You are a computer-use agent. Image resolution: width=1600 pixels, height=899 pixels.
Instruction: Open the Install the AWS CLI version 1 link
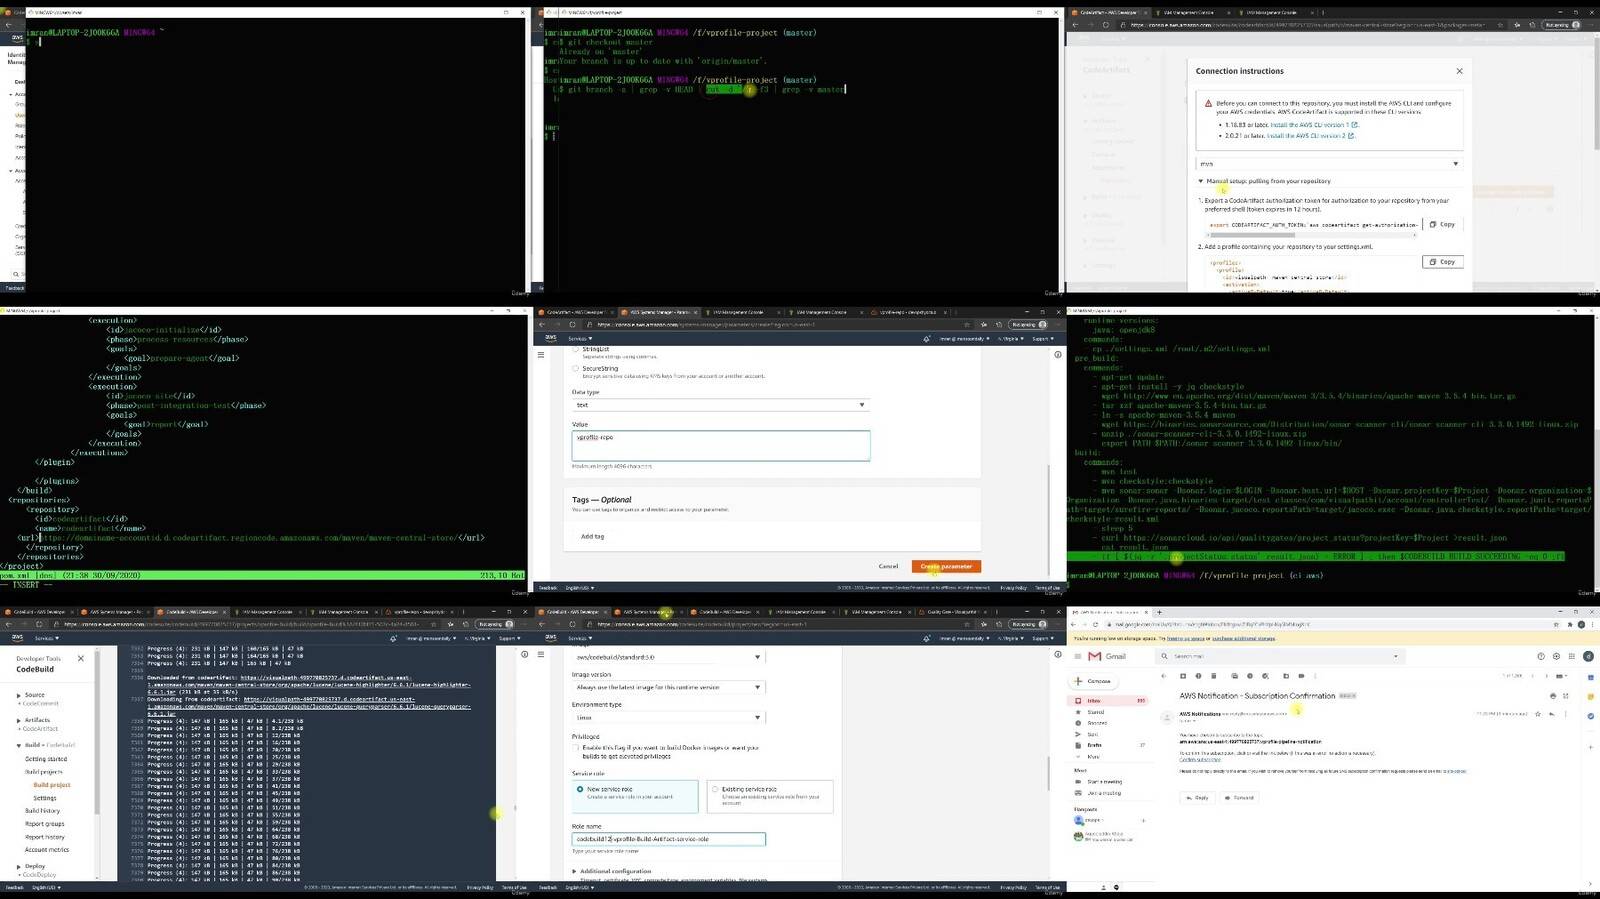coord(1314,125)
